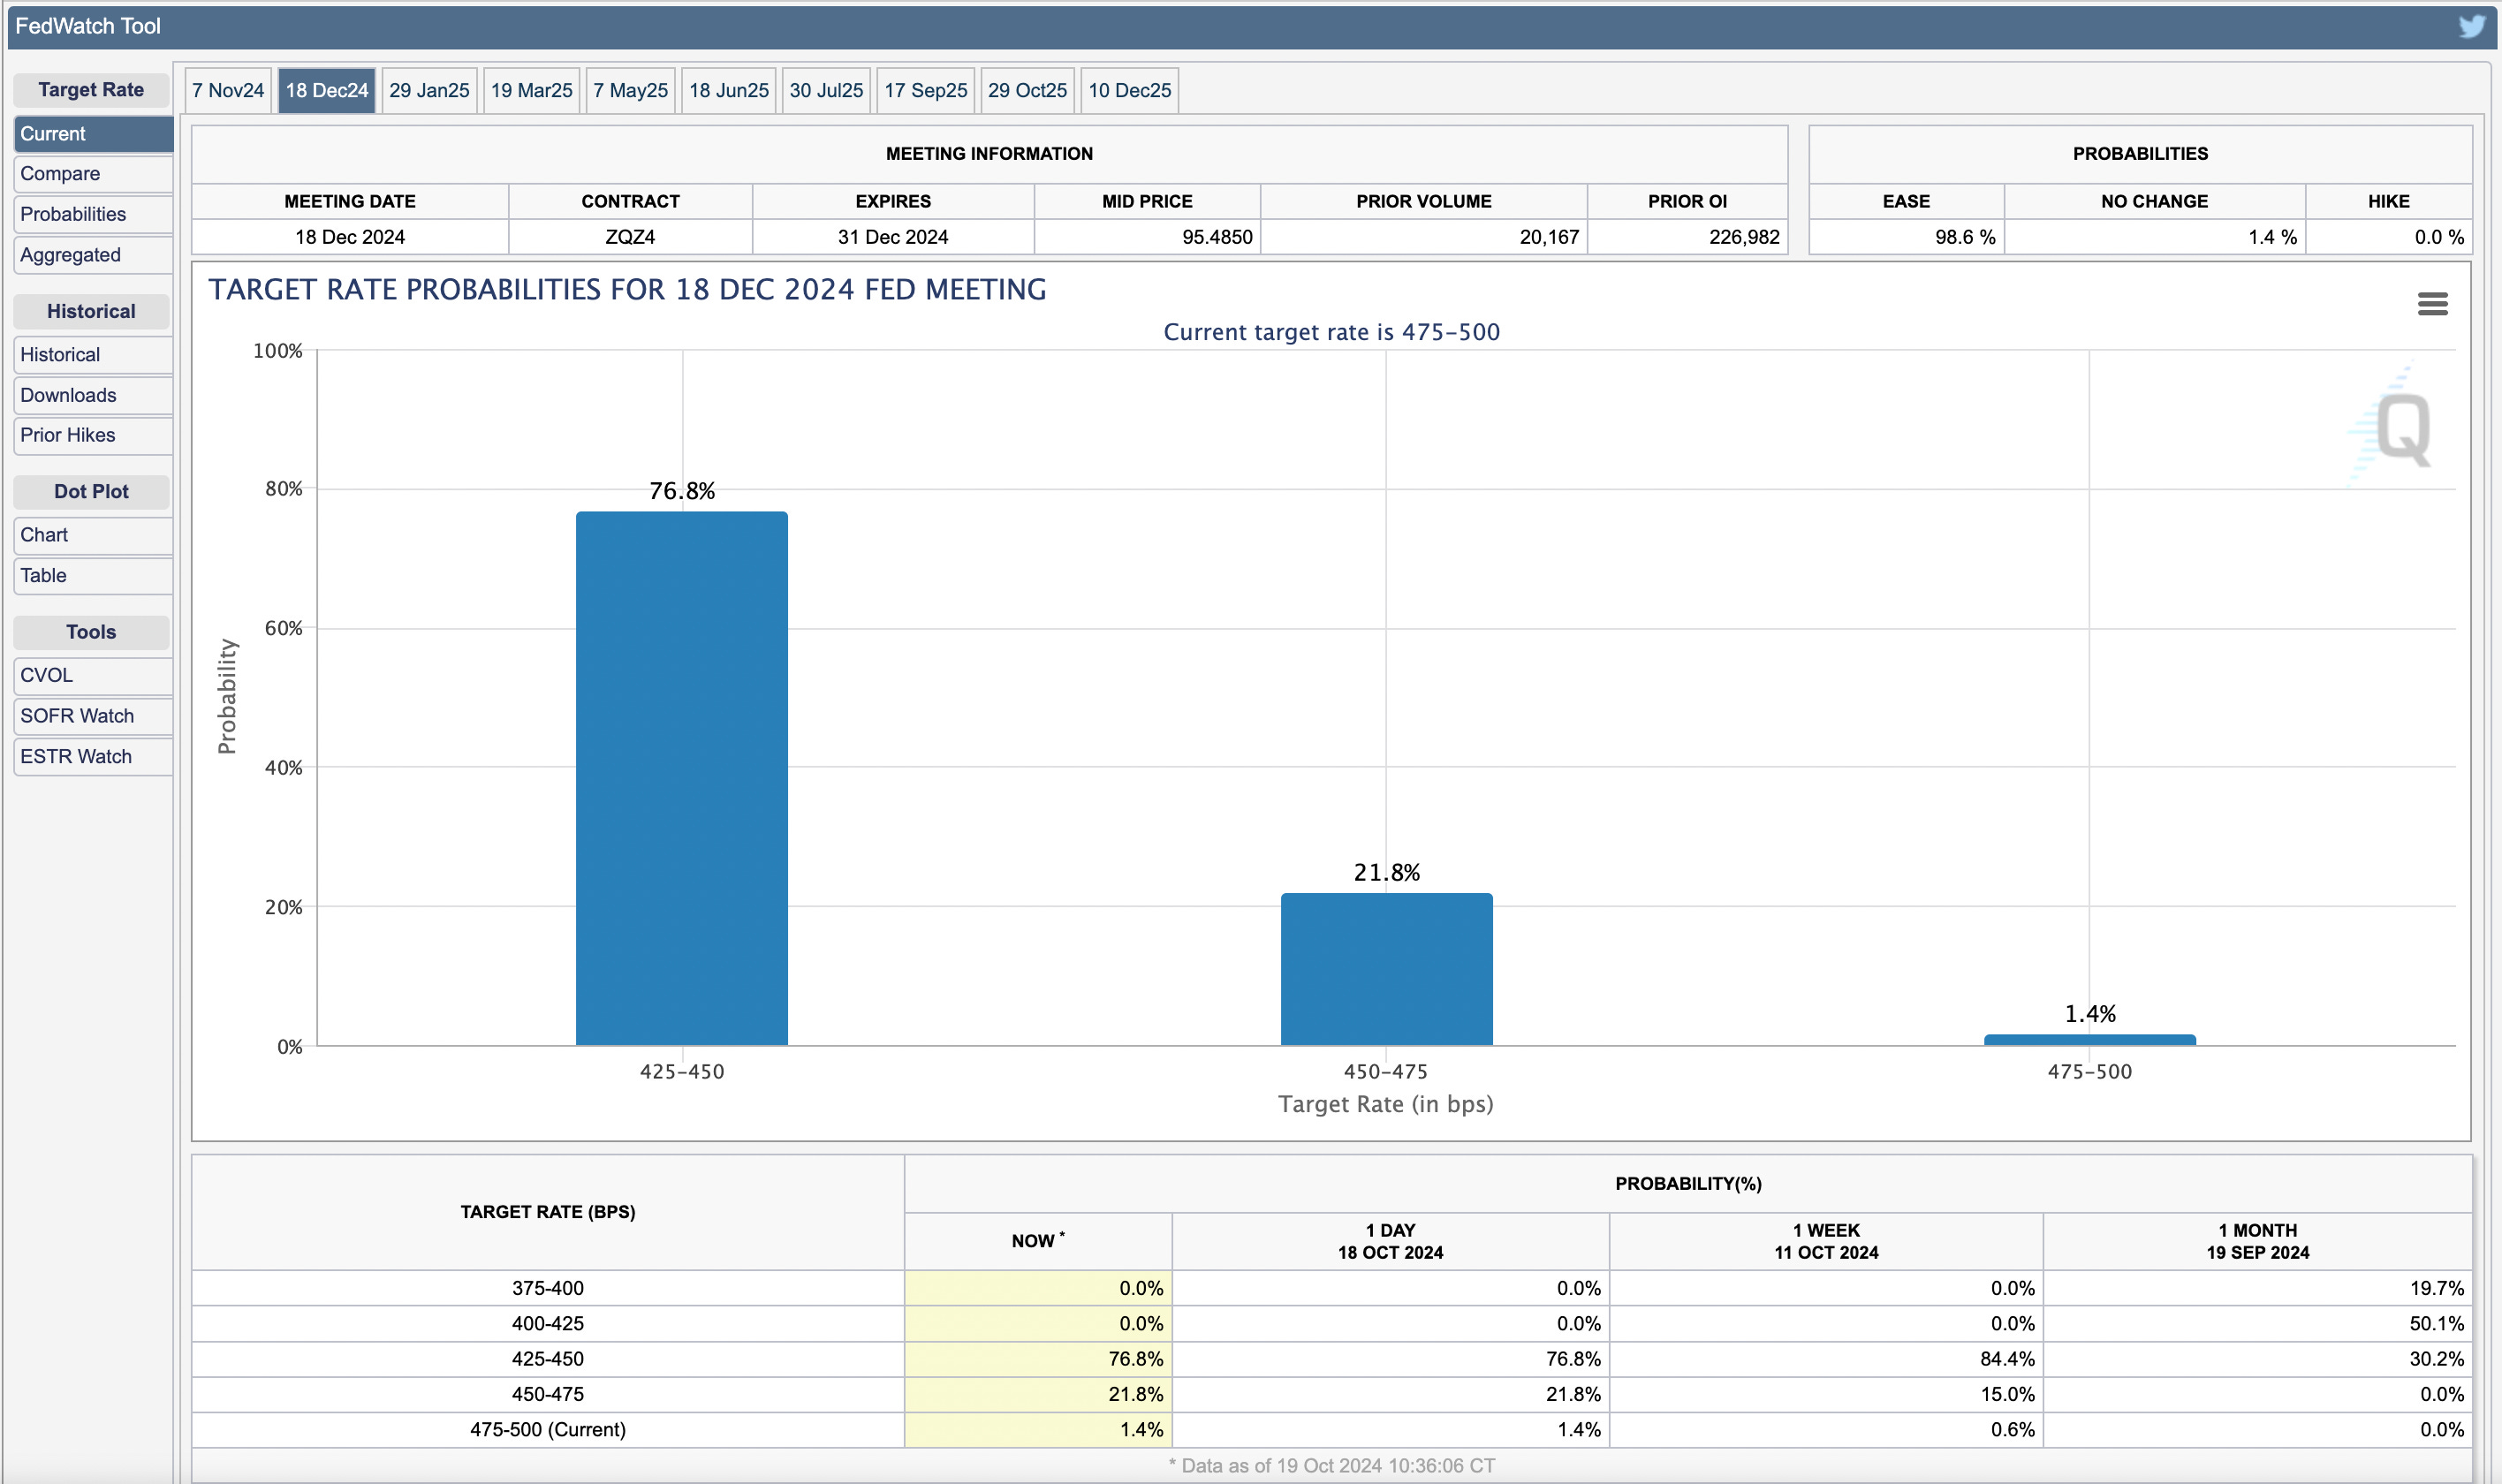Show the Dot Plot Chart view
The width and height of the screenshot is (2502, 1484).
click(x=44, y=535)
